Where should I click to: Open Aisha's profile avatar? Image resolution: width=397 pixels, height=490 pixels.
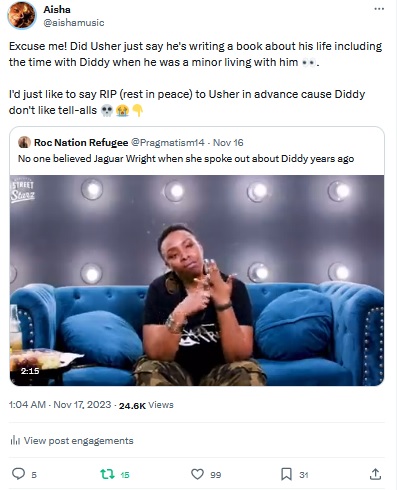22,16
